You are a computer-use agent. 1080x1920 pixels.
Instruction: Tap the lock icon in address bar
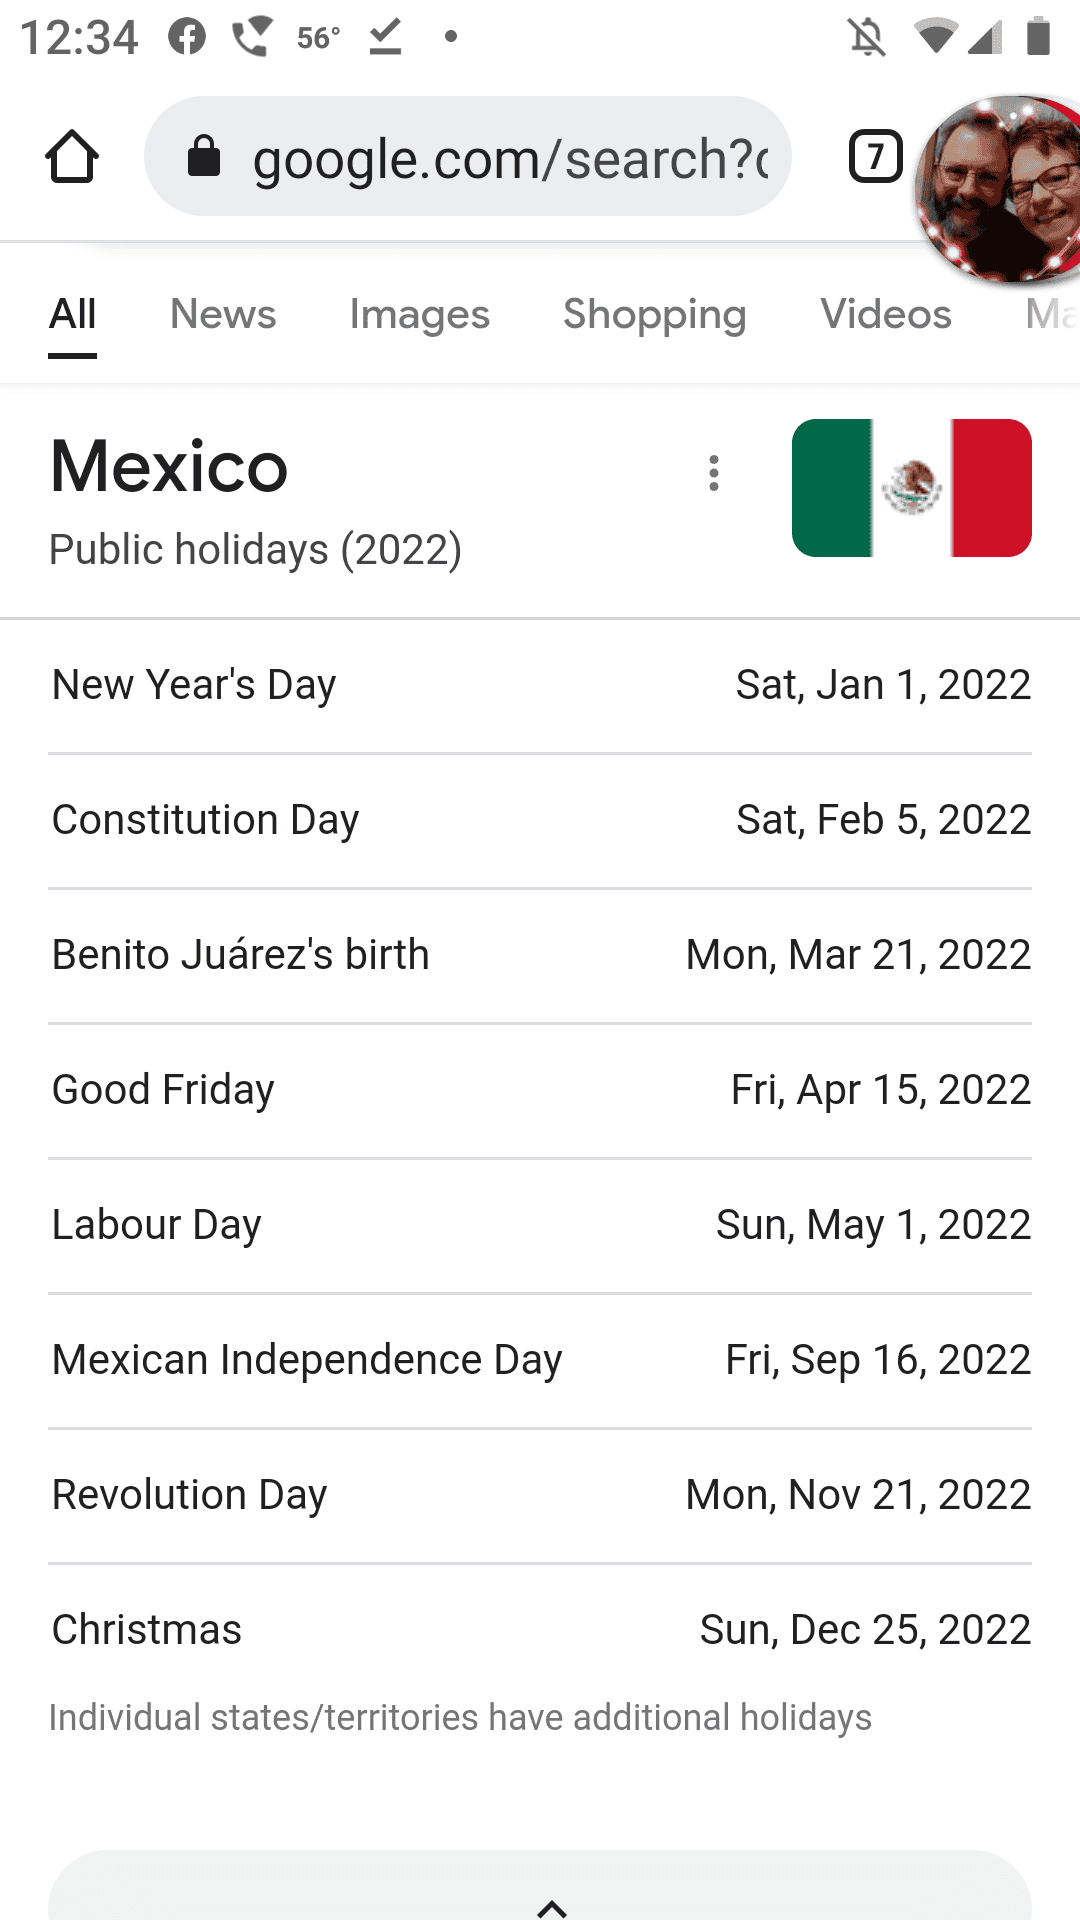(204, 157)
